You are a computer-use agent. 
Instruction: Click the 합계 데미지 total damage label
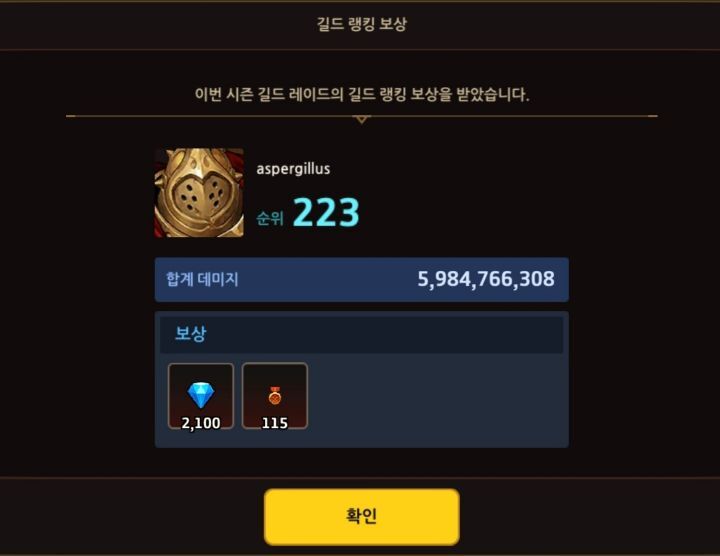click(x=202, y=279)
